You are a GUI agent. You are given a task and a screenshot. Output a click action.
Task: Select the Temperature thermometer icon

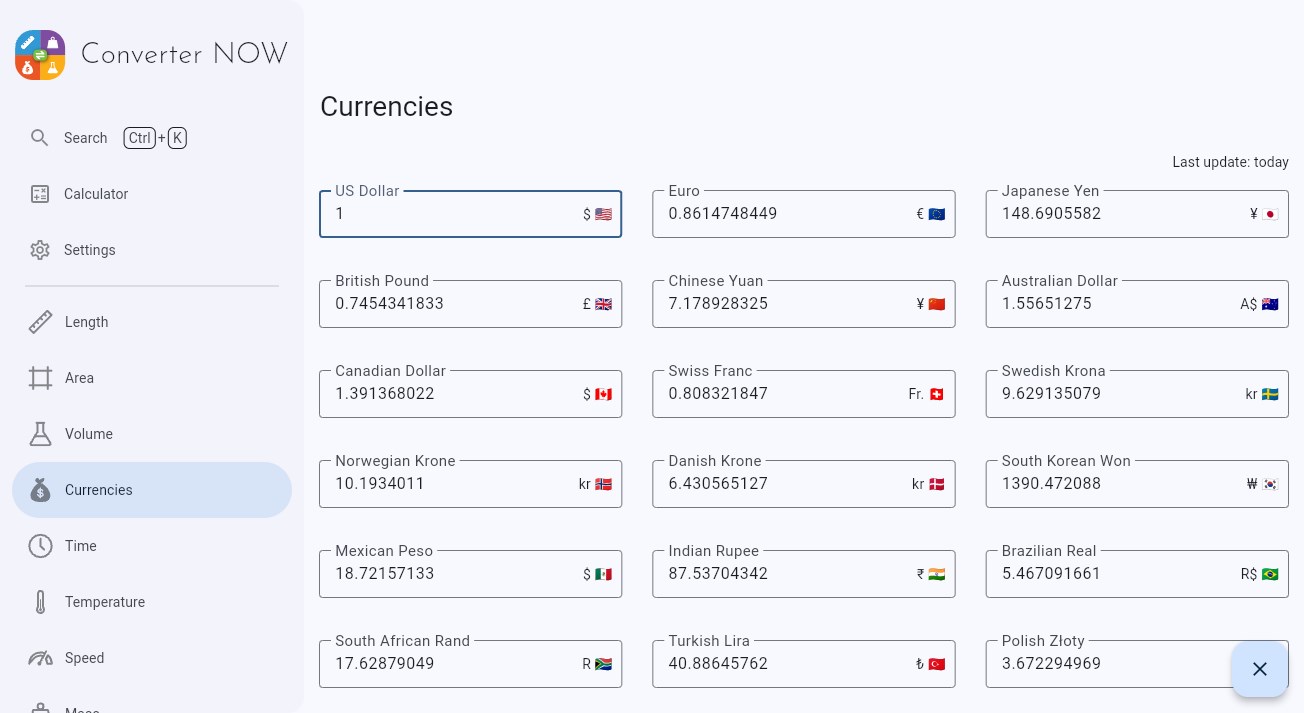pyautogui.click(x=40, y=602)
